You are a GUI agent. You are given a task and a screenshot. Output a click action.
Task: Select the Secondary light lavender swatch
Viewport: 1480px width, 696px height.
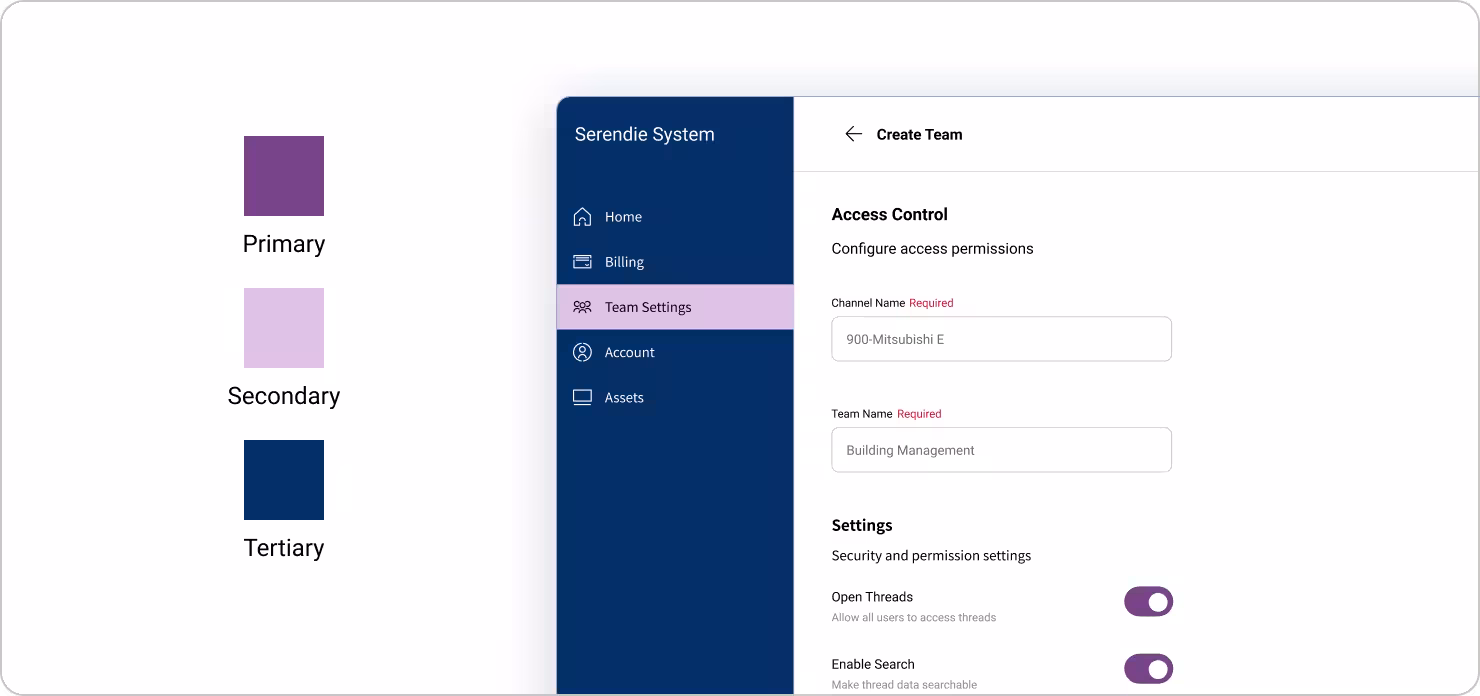coord(284,328)
